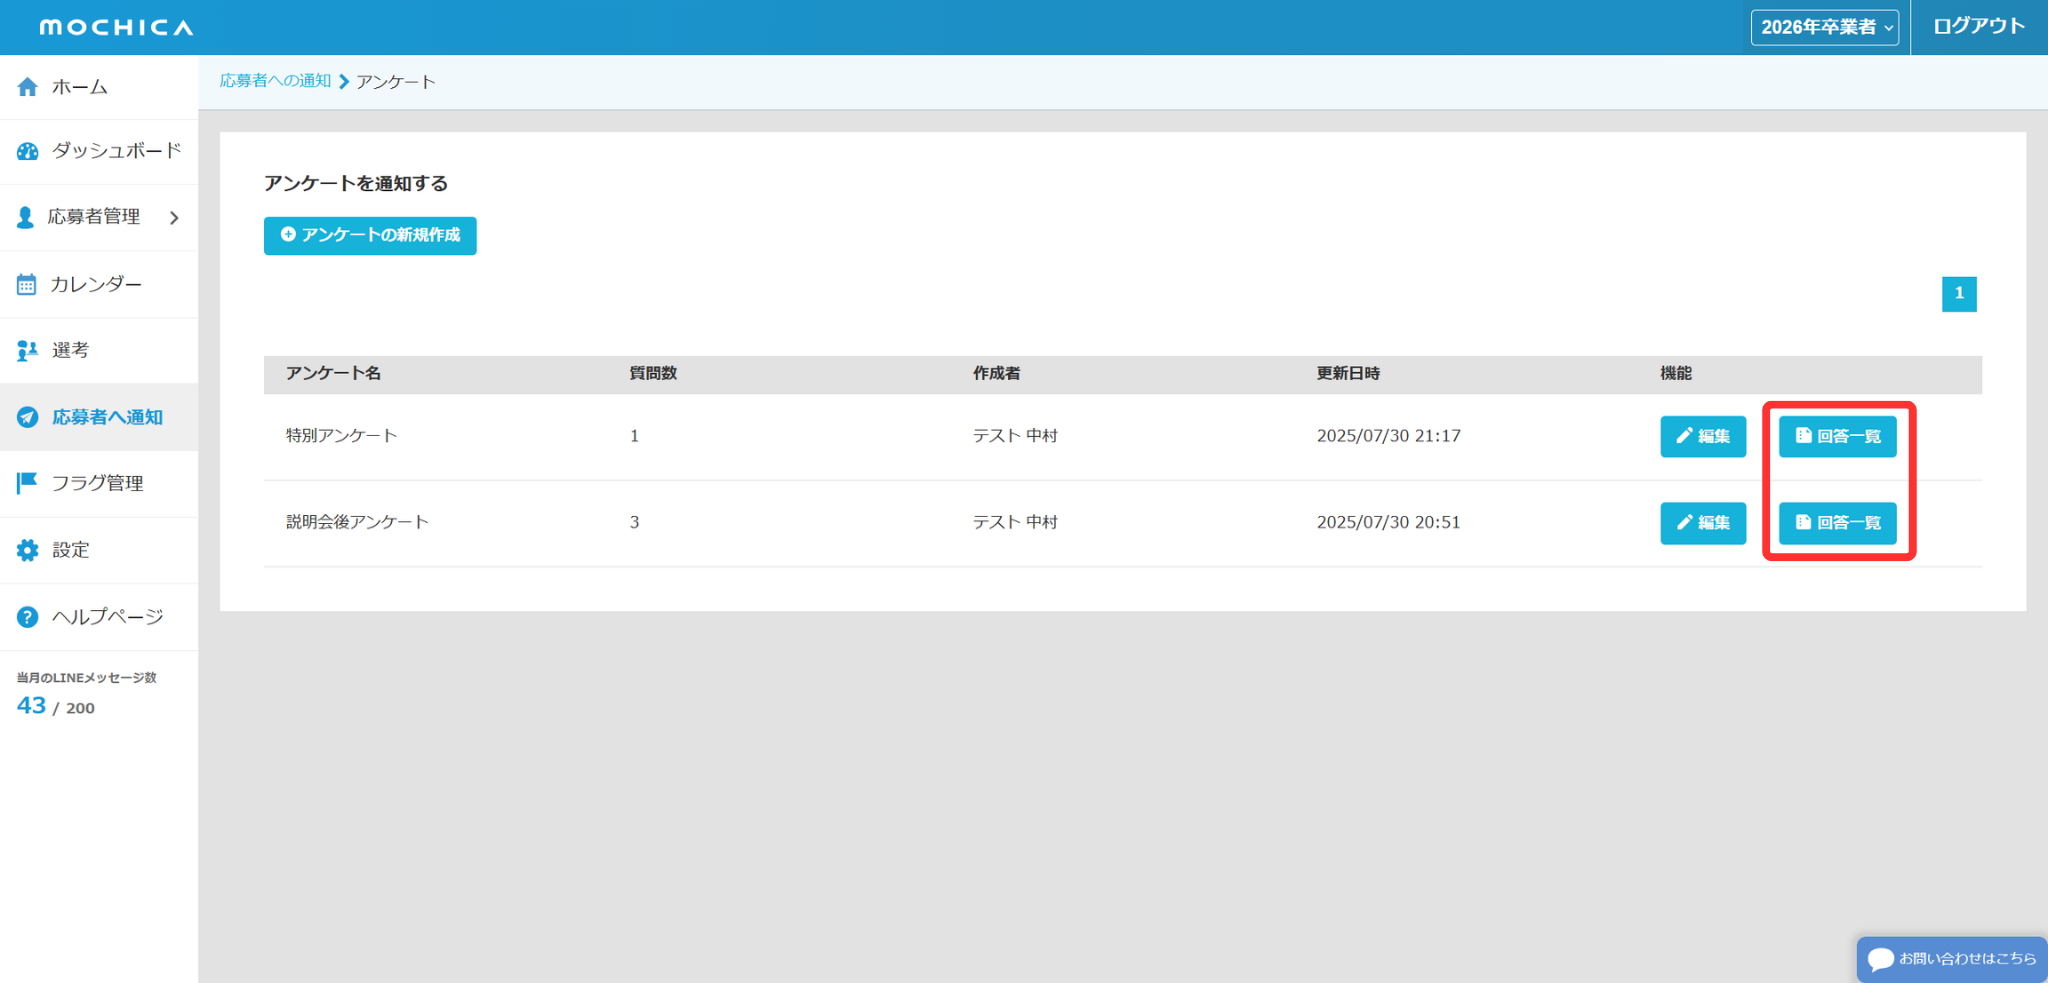Click the paper plane notification icon
The image size is (2048, 983).
point(27,417)
